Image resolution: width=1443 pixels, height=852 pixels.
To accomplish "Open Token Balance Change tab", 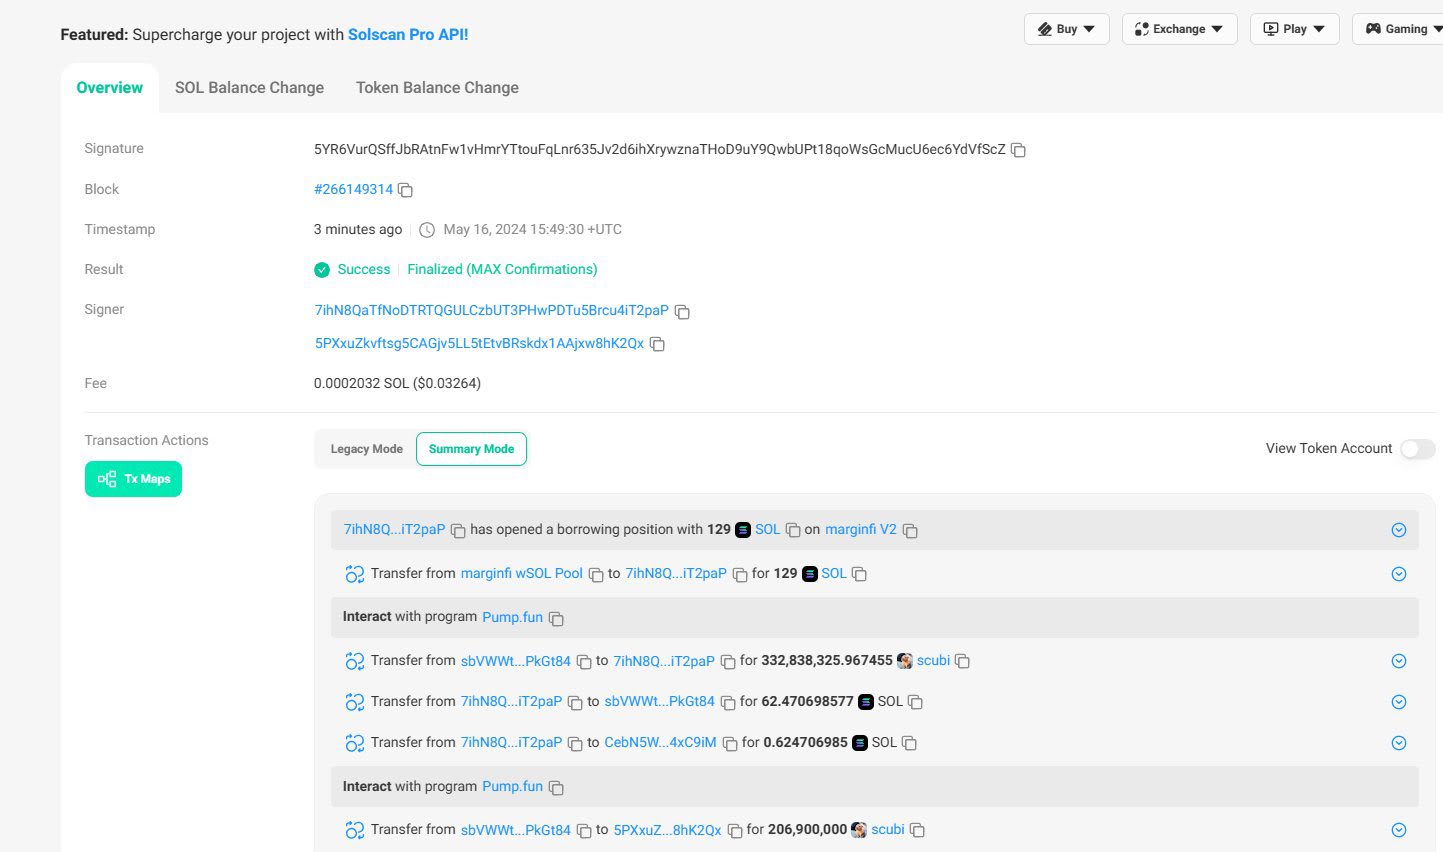I will click(437, 88).
